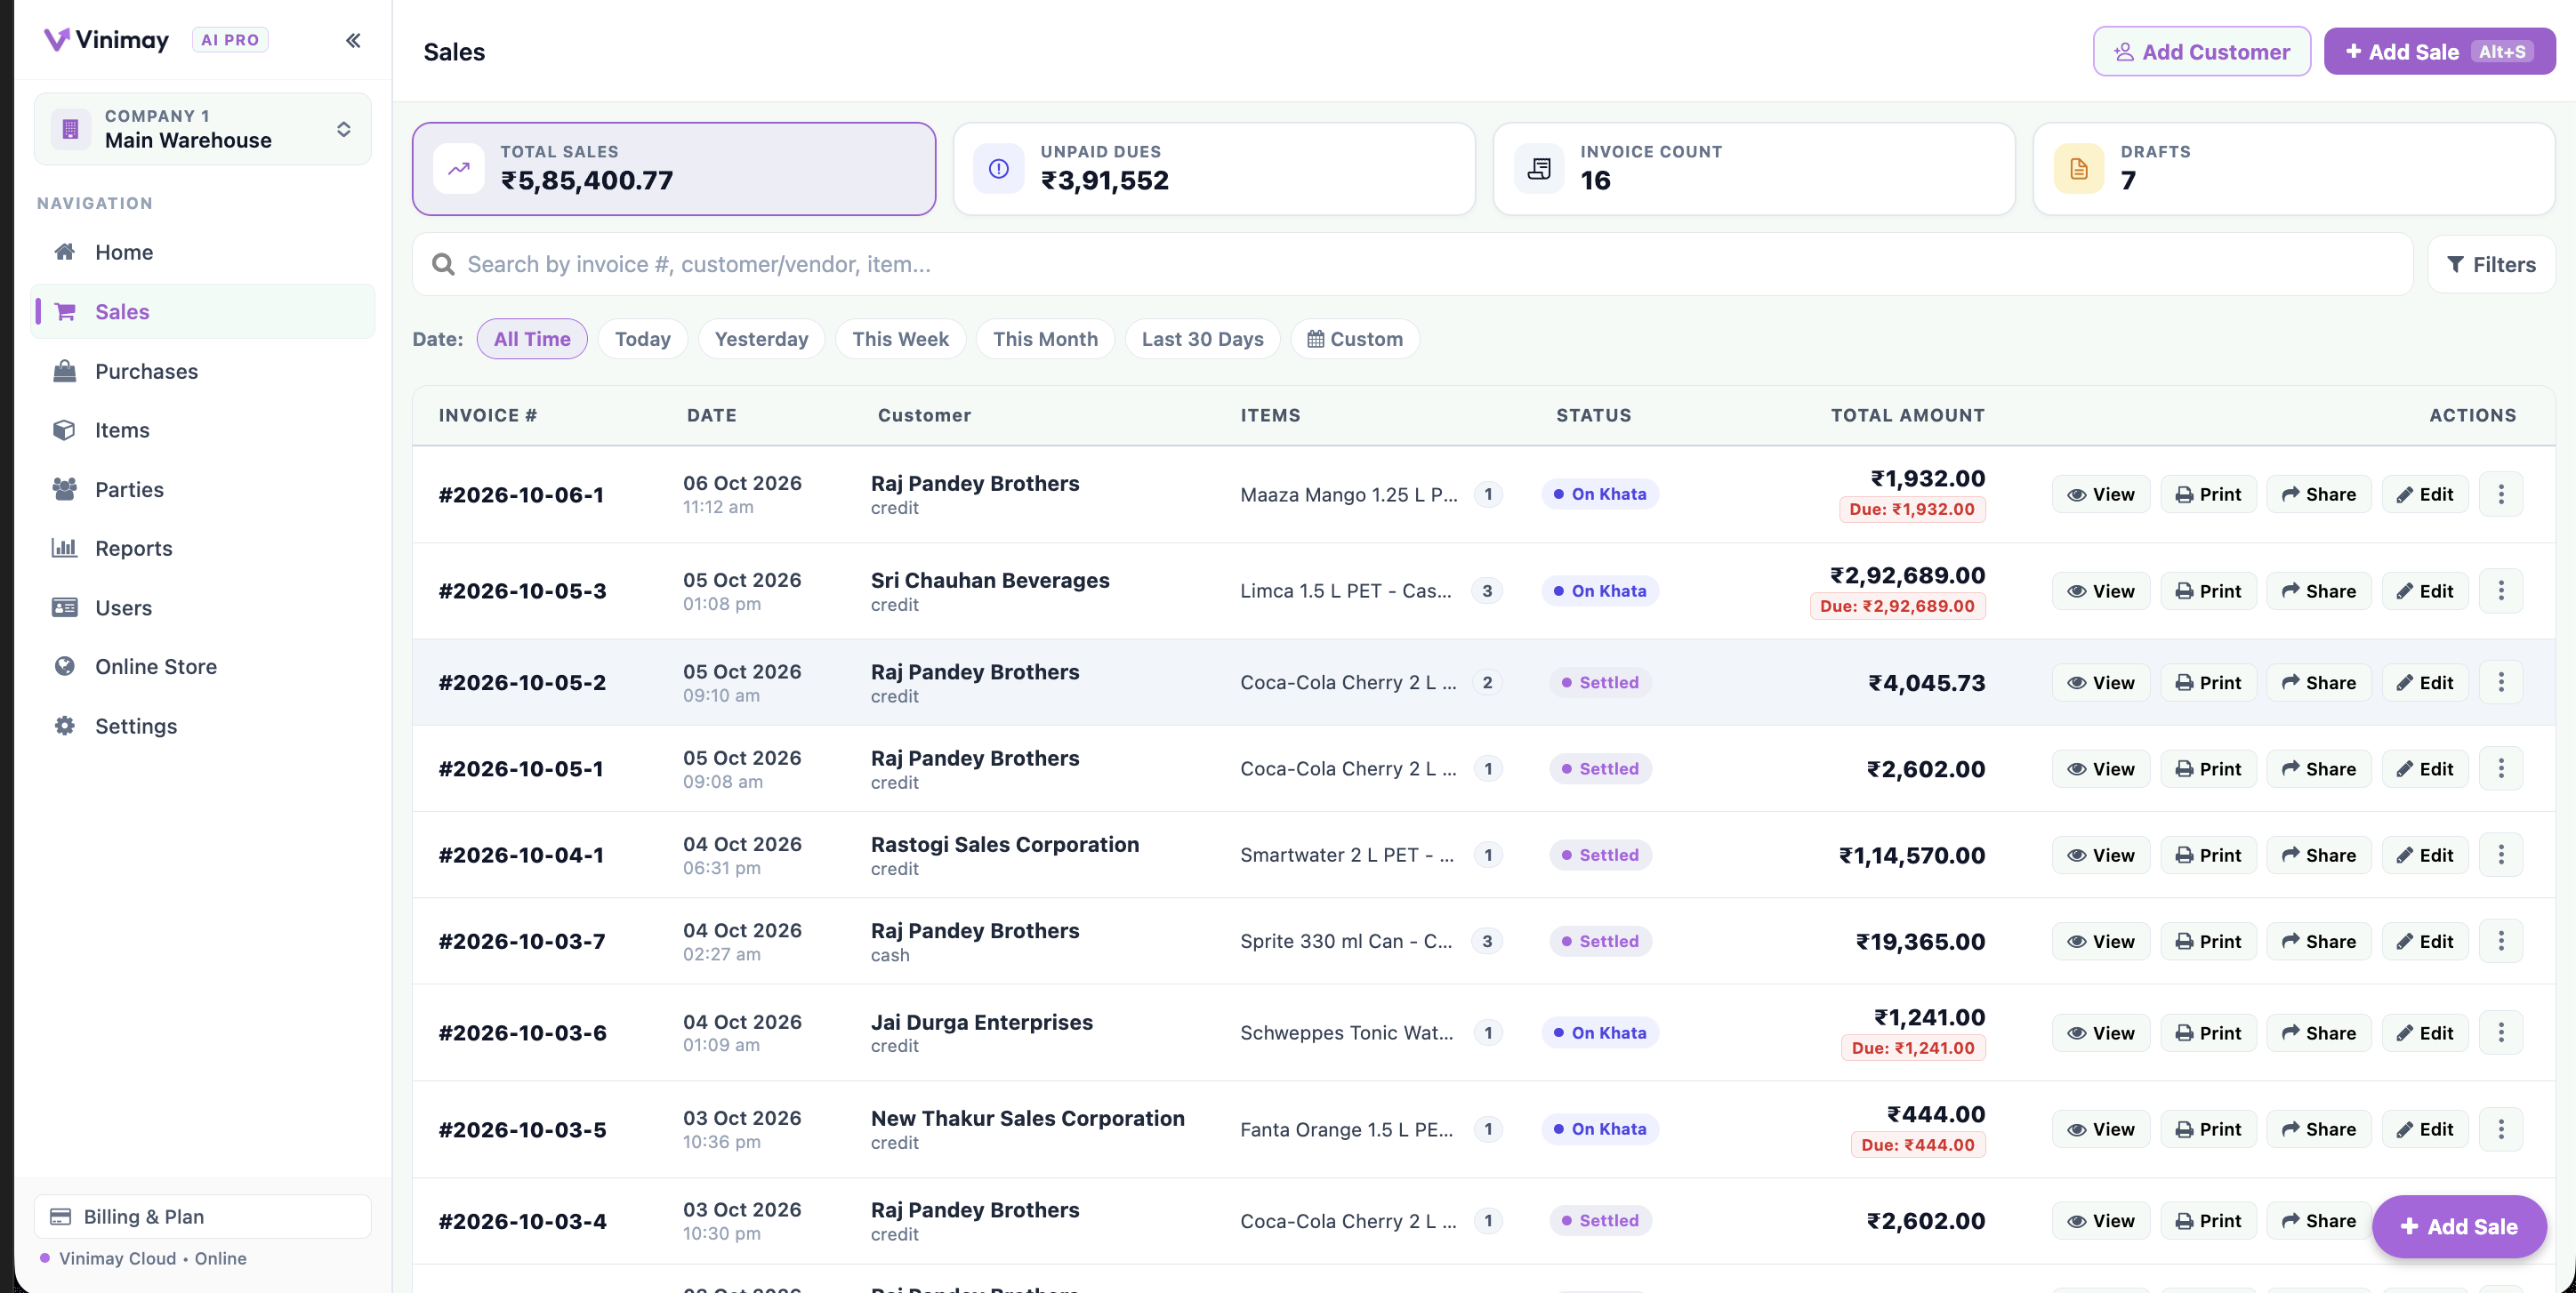Image resolution: width=2576 pixels, height=1293 pixels.
Task: Navigate to Parties
Action: pos(203,489)
